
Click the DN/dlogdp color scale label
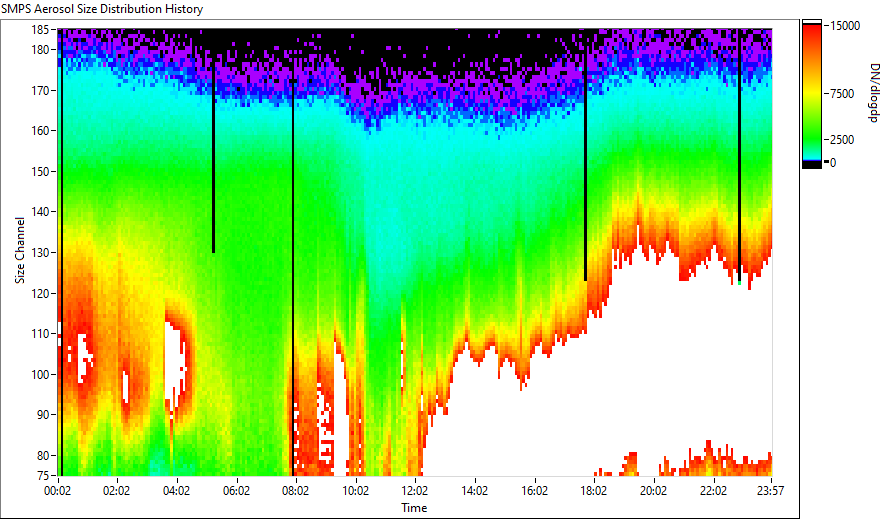pyautogui.click(x=873, y=93)
